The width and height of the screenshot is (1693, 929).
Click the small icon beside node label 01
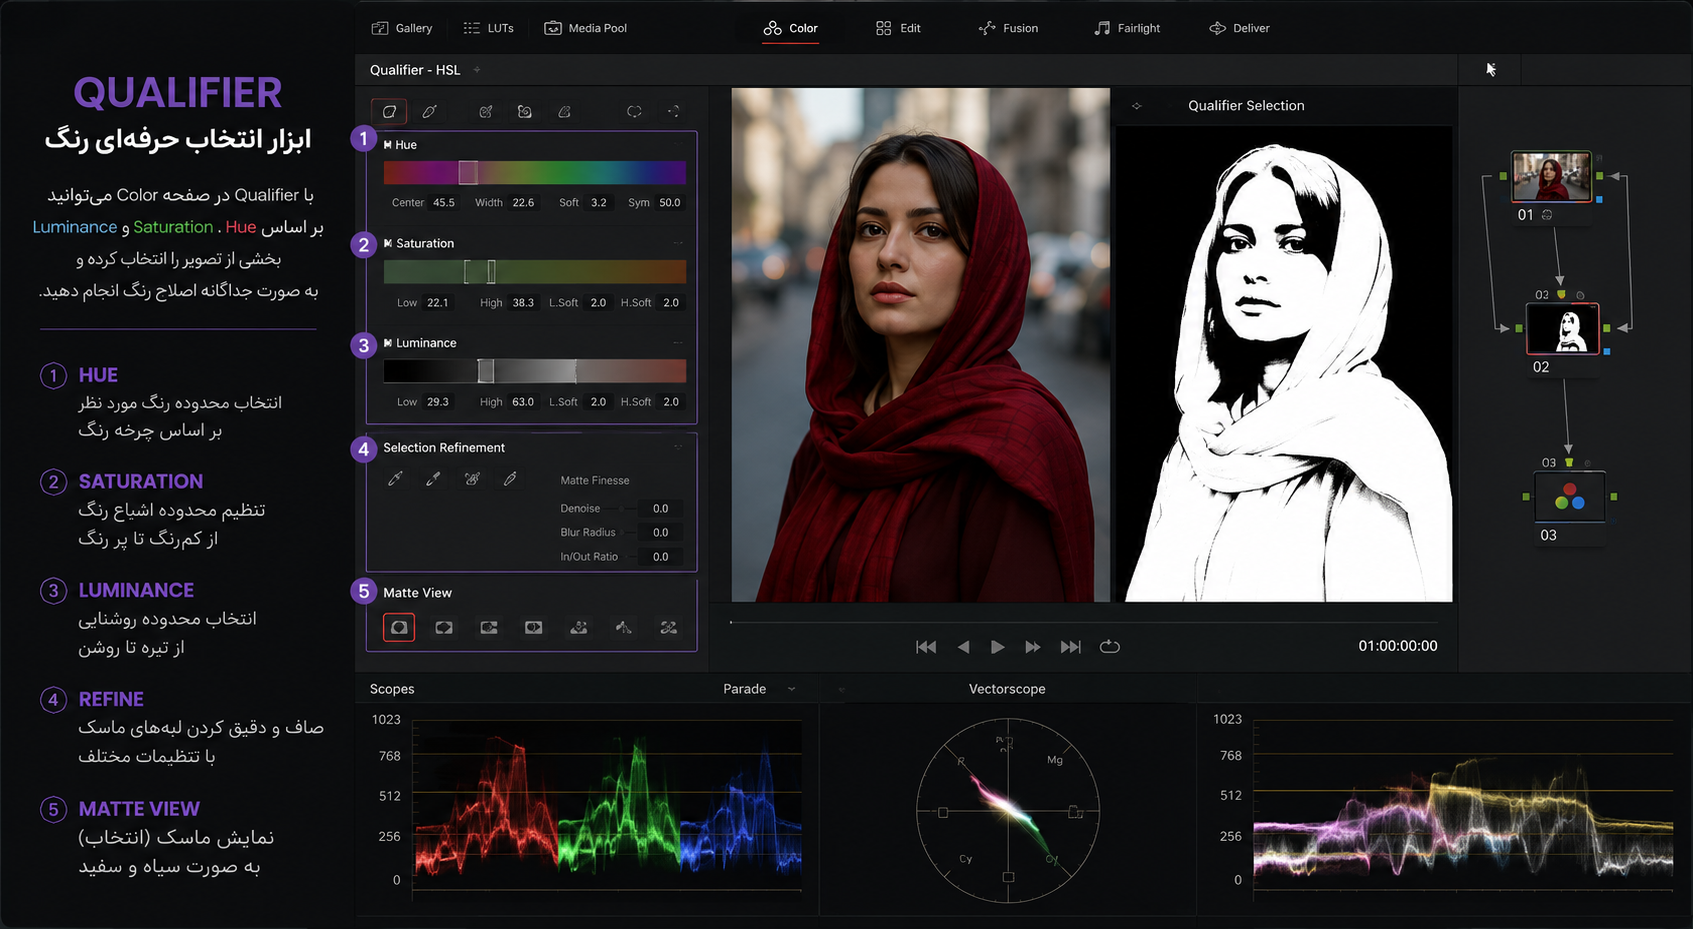pos(1547,215)
